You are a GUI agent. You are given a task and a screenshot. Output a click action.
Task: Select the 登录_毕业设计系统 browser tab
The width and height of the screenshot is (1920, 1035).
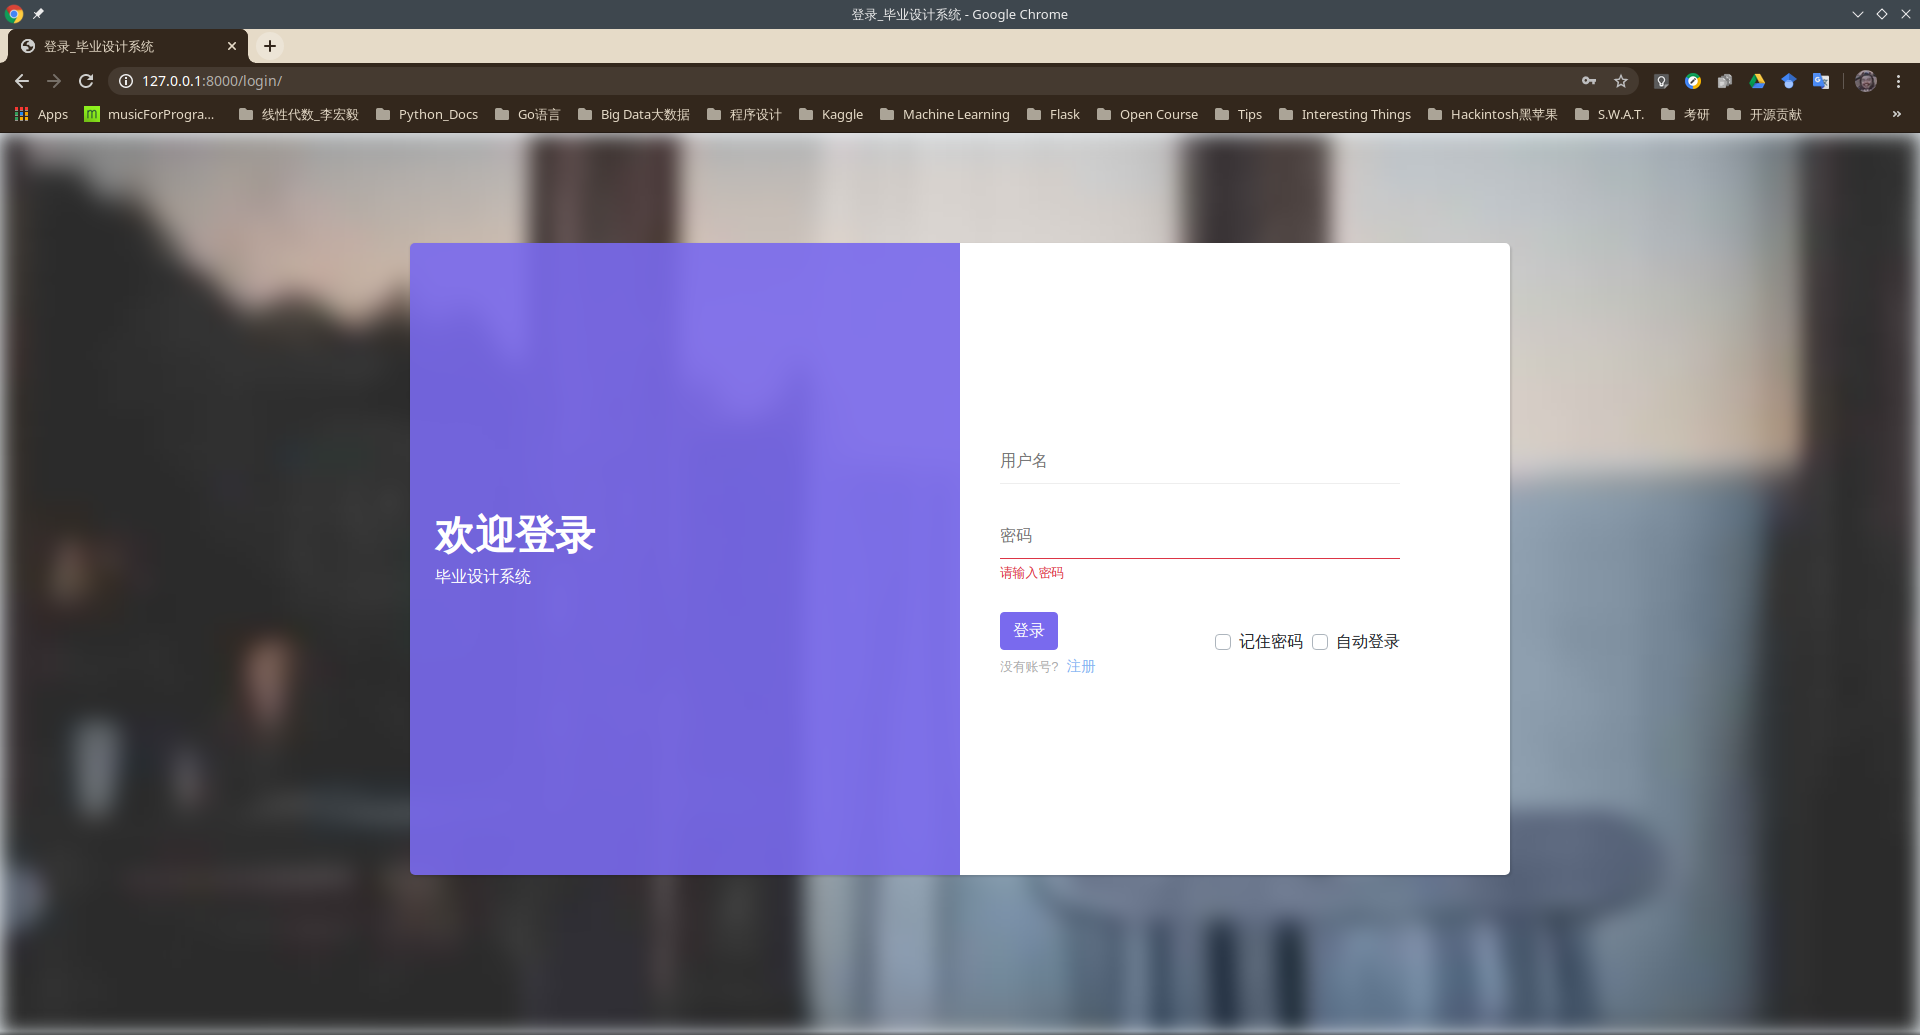click(128, 46)
